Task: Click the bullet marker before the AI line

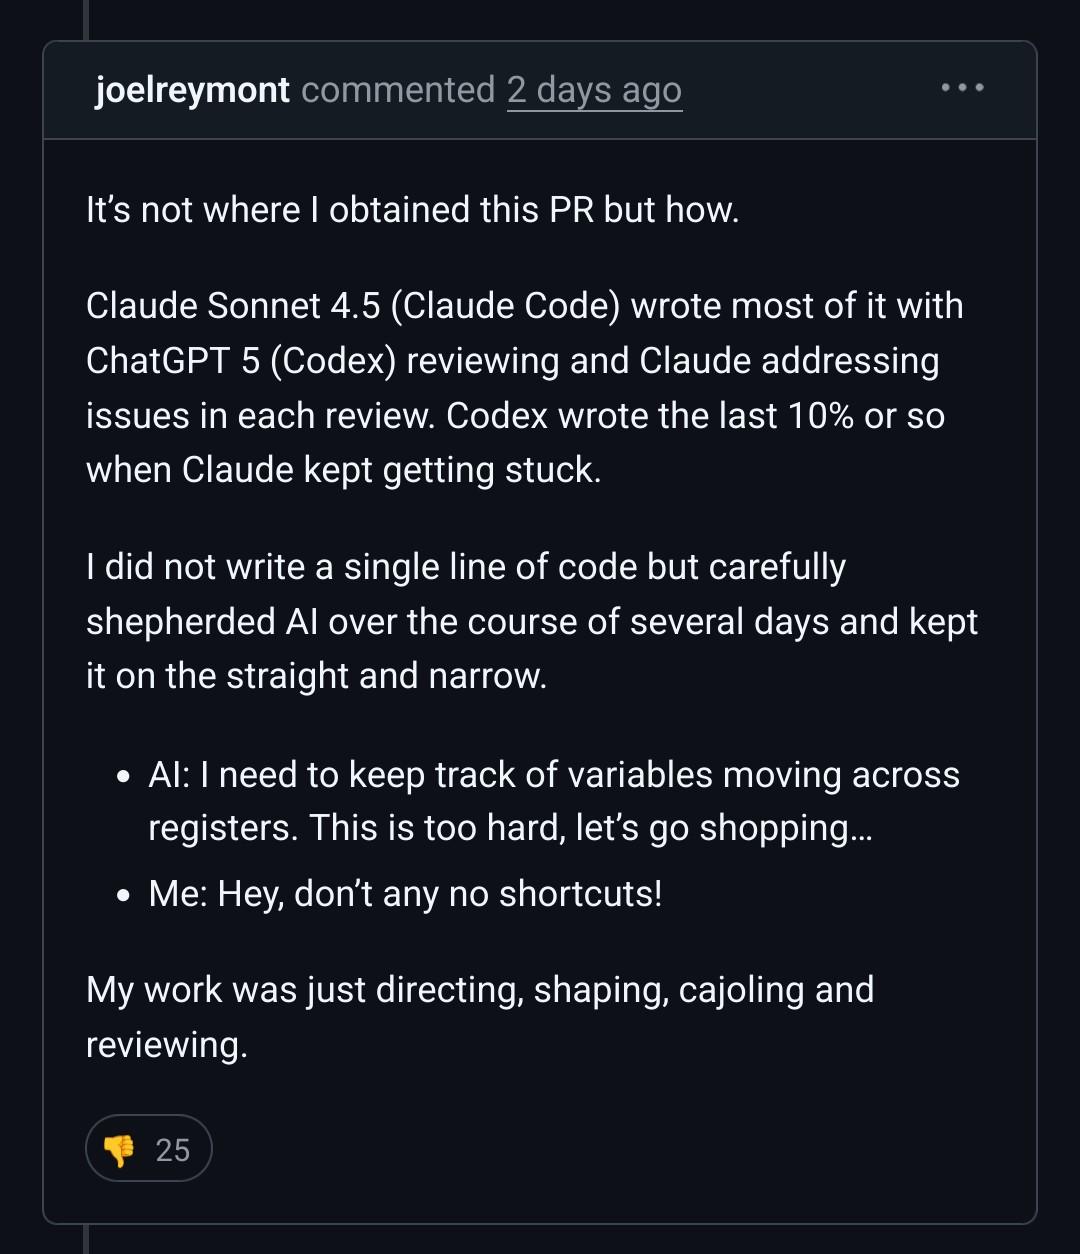Action: tap(123, 777)
